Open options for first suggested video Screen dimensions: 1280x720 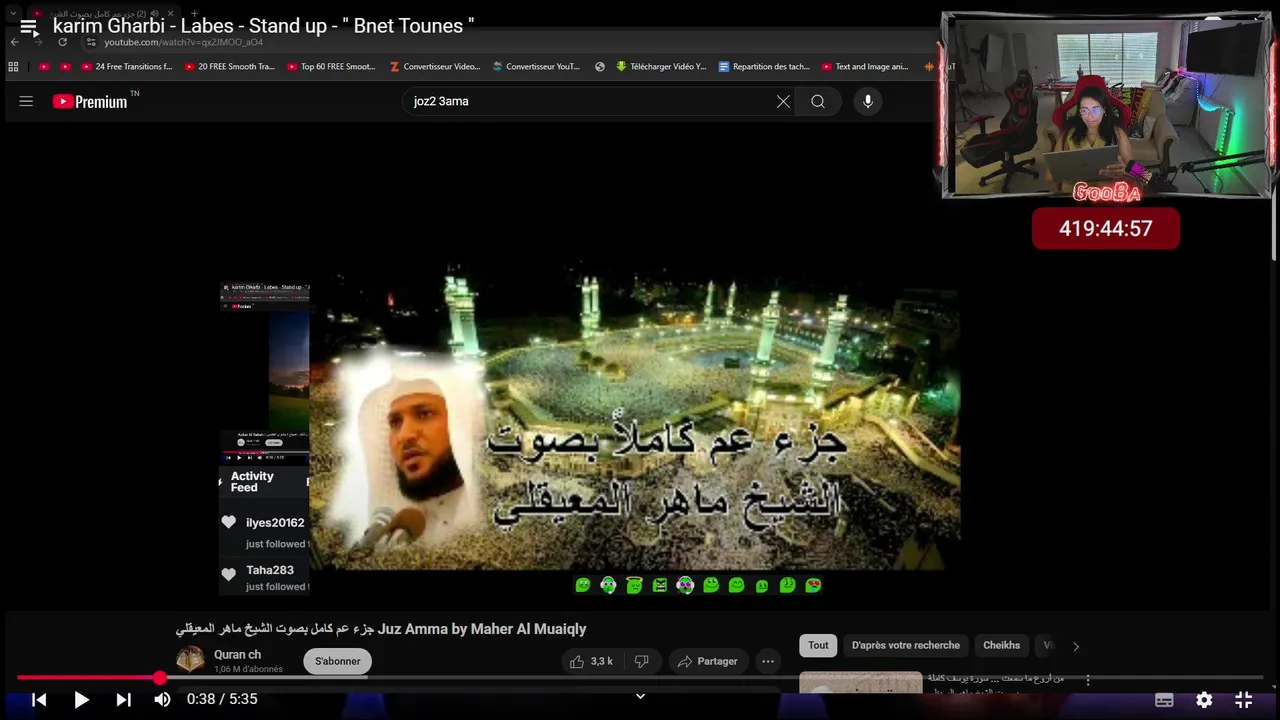click(x=1088, y=680)
